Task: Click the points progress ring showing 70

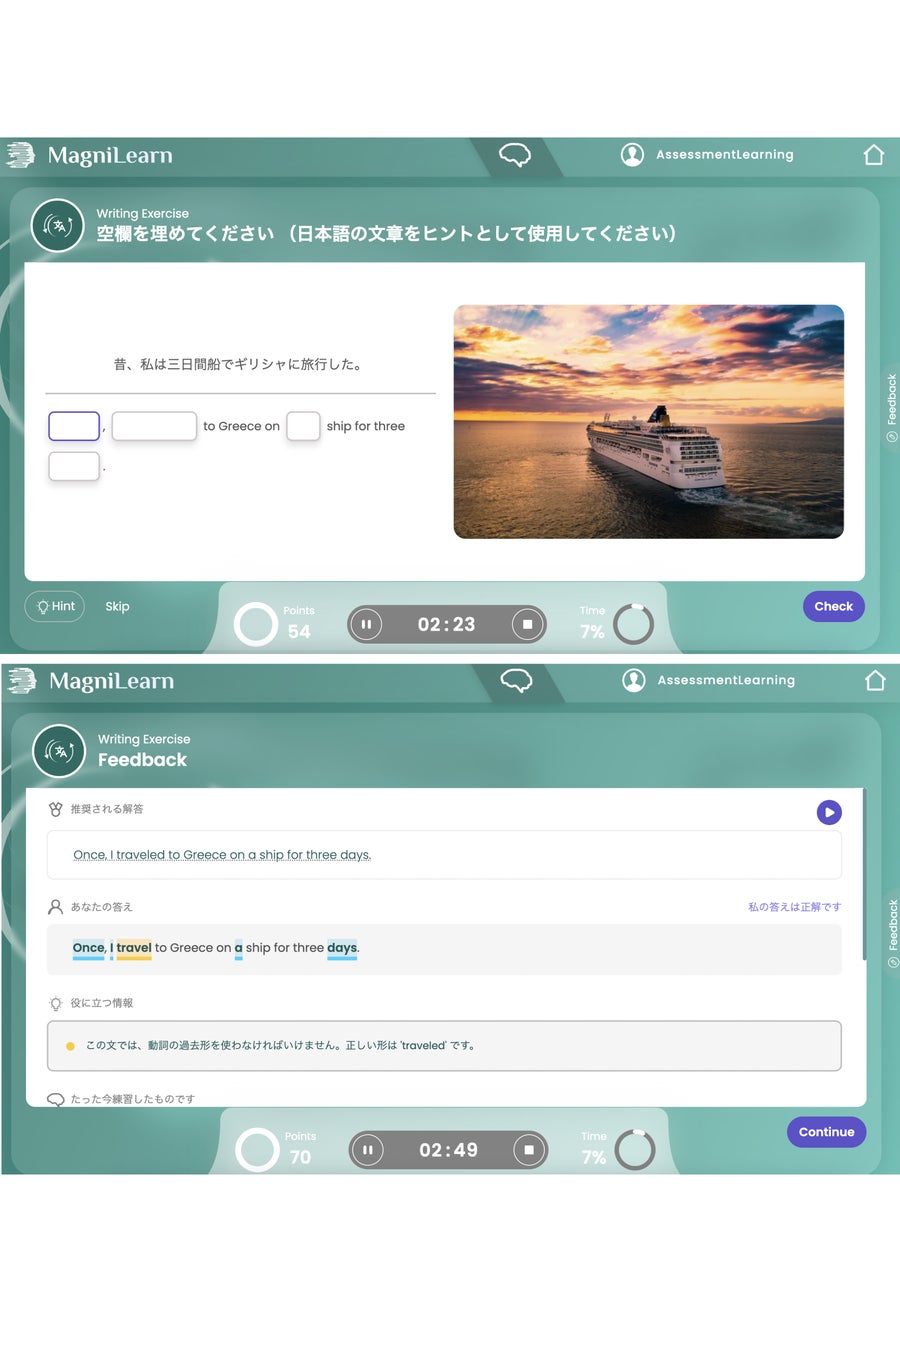Action: 257,1150
